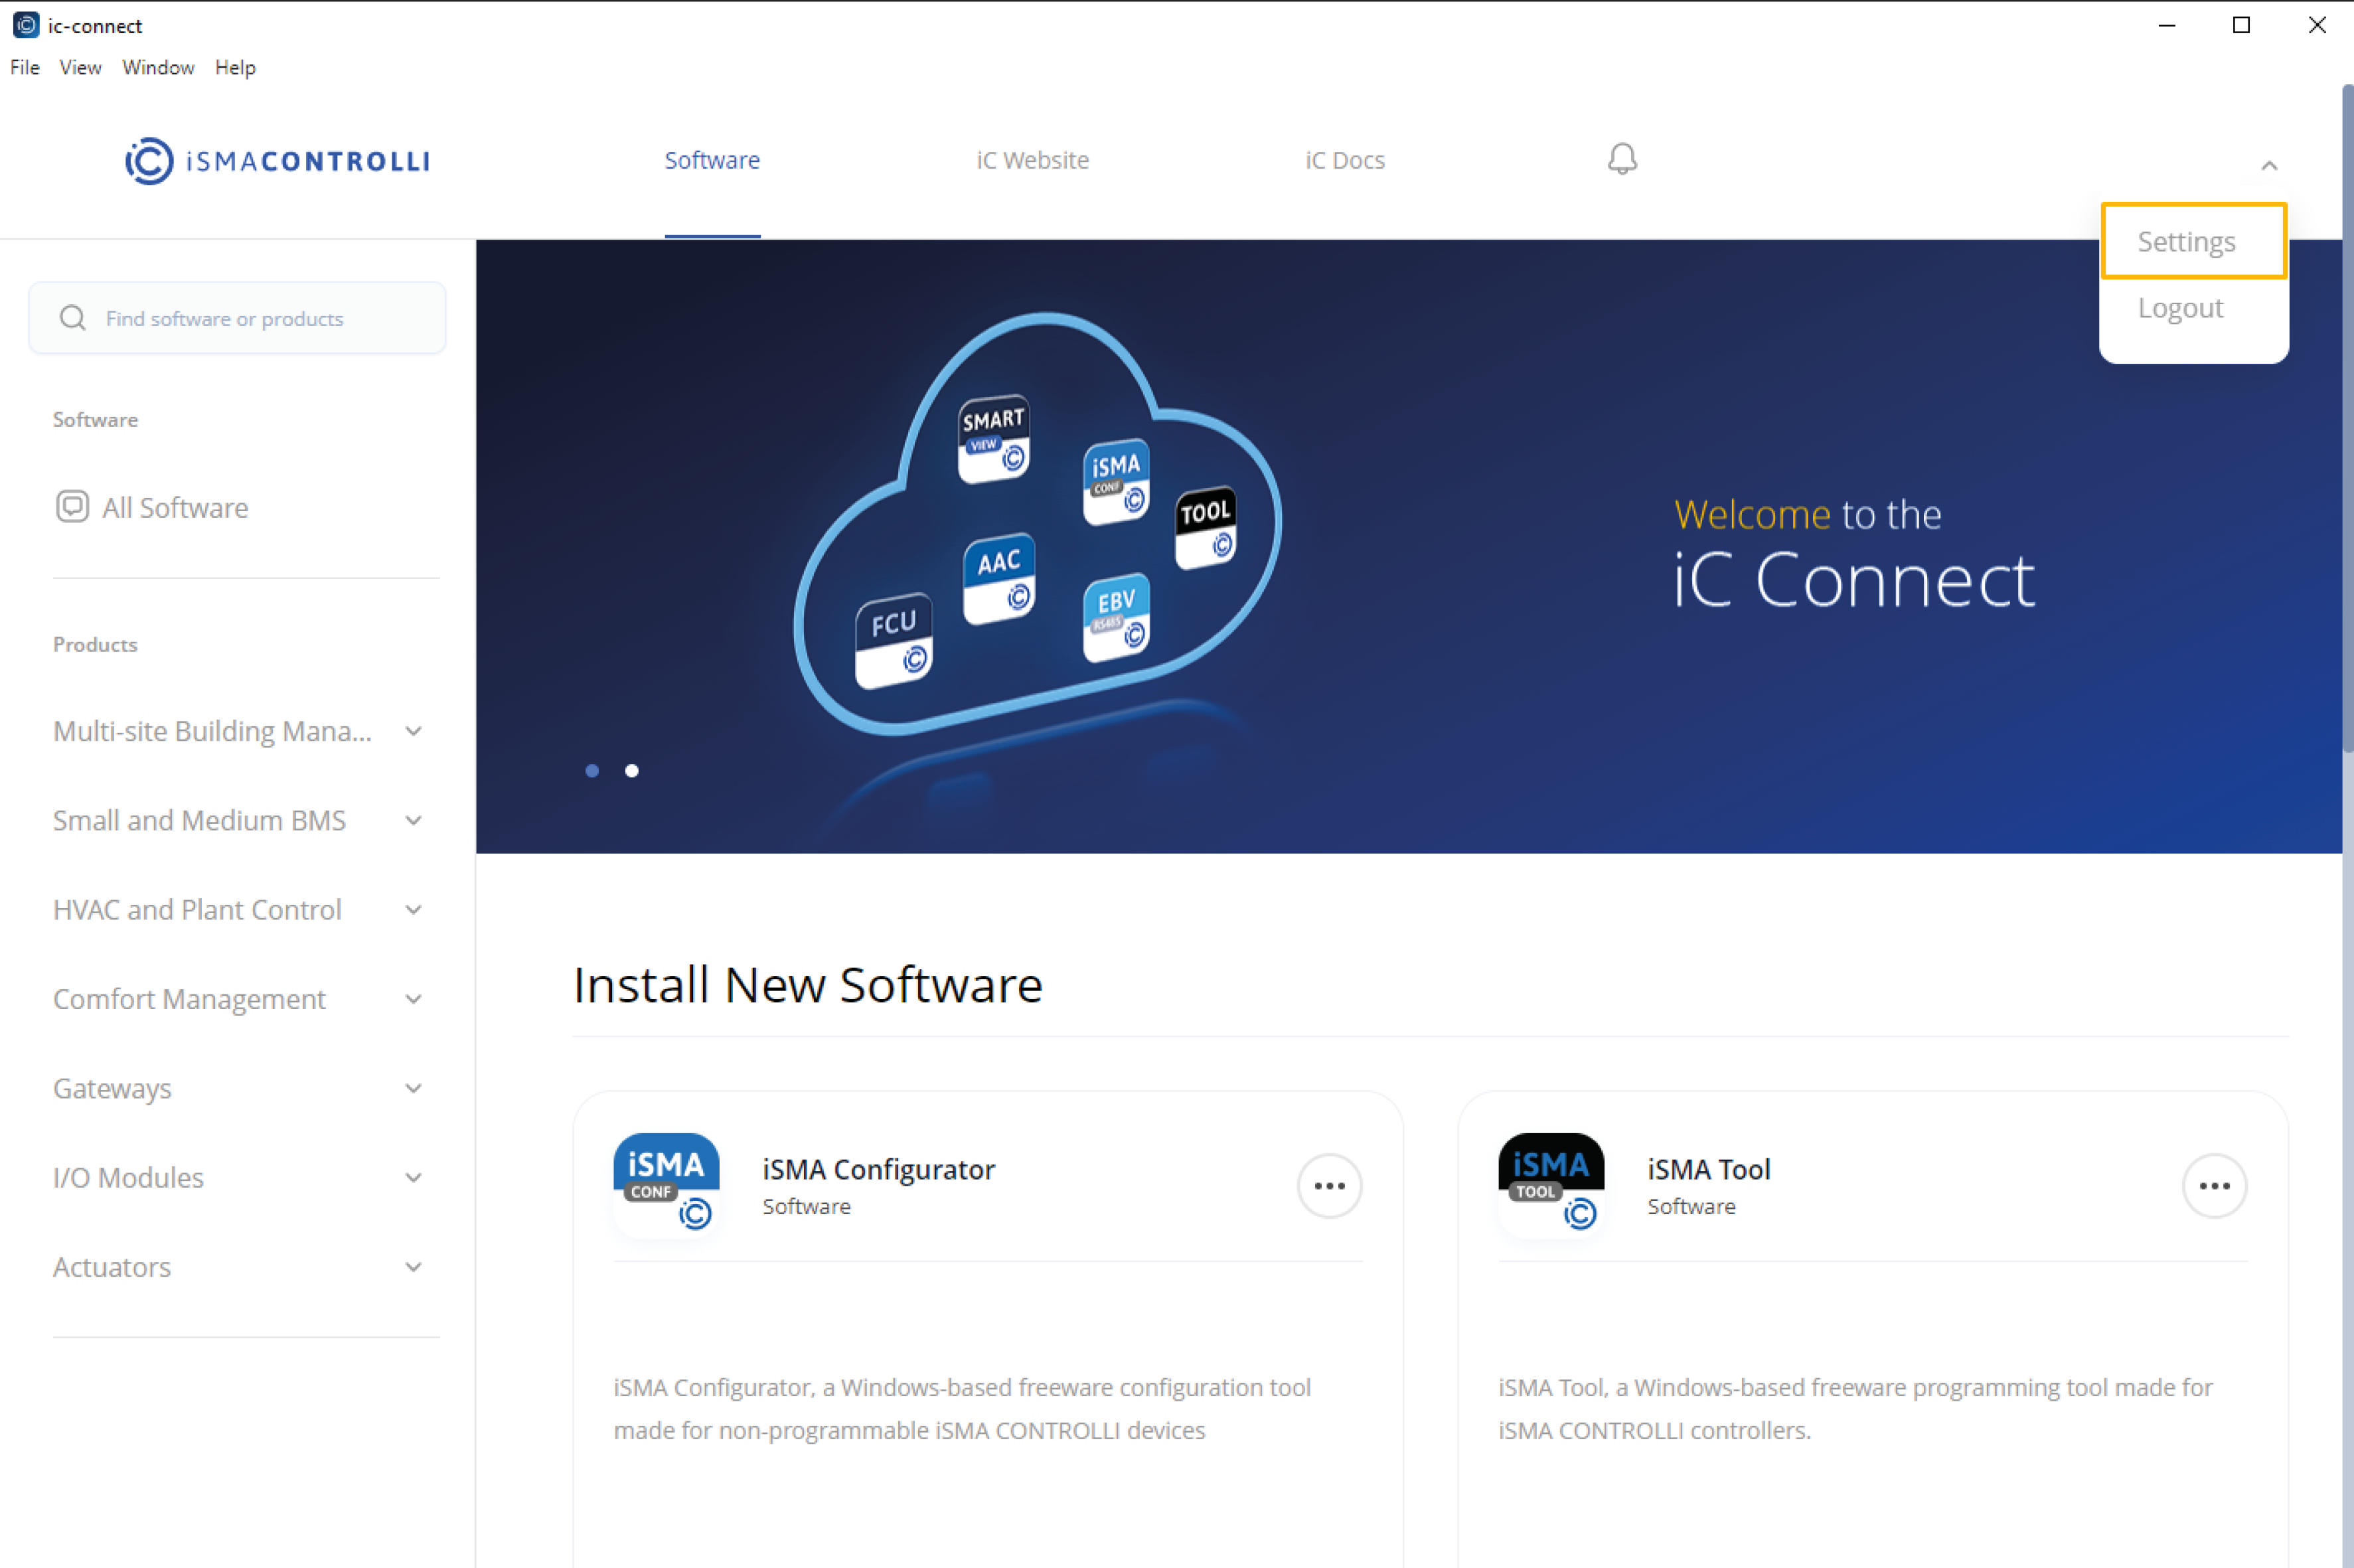Expand Comfort Management category

tap(413, 999)
